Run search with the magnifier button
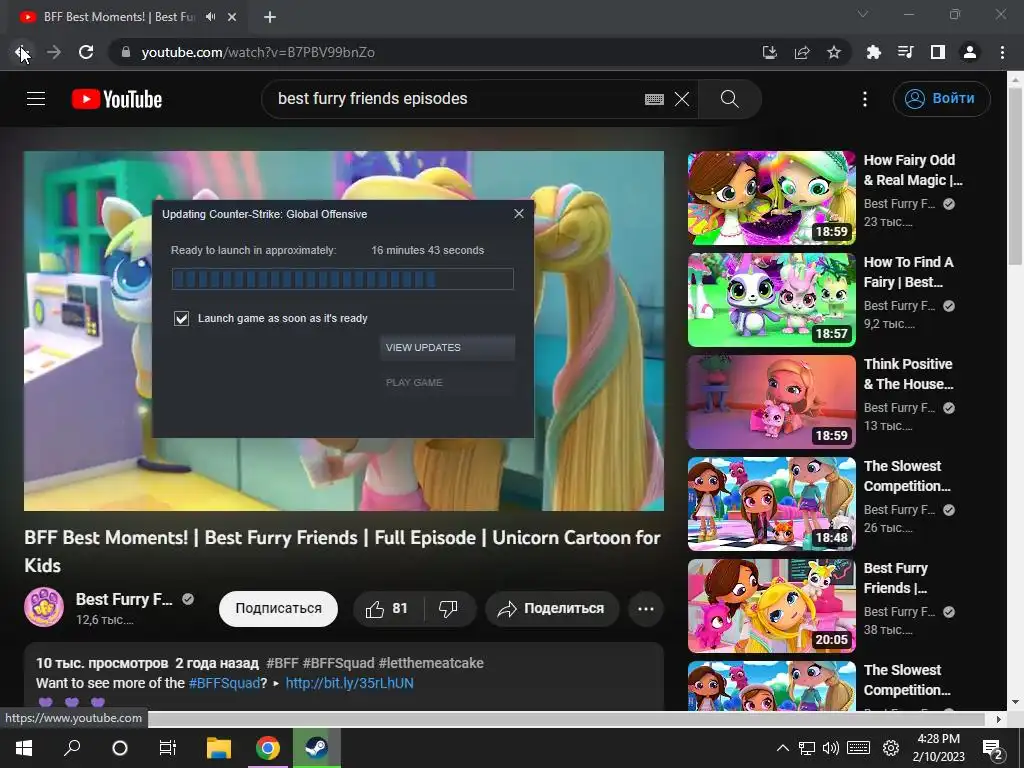This screenshot has width=1024, height=768. point(729,99)
